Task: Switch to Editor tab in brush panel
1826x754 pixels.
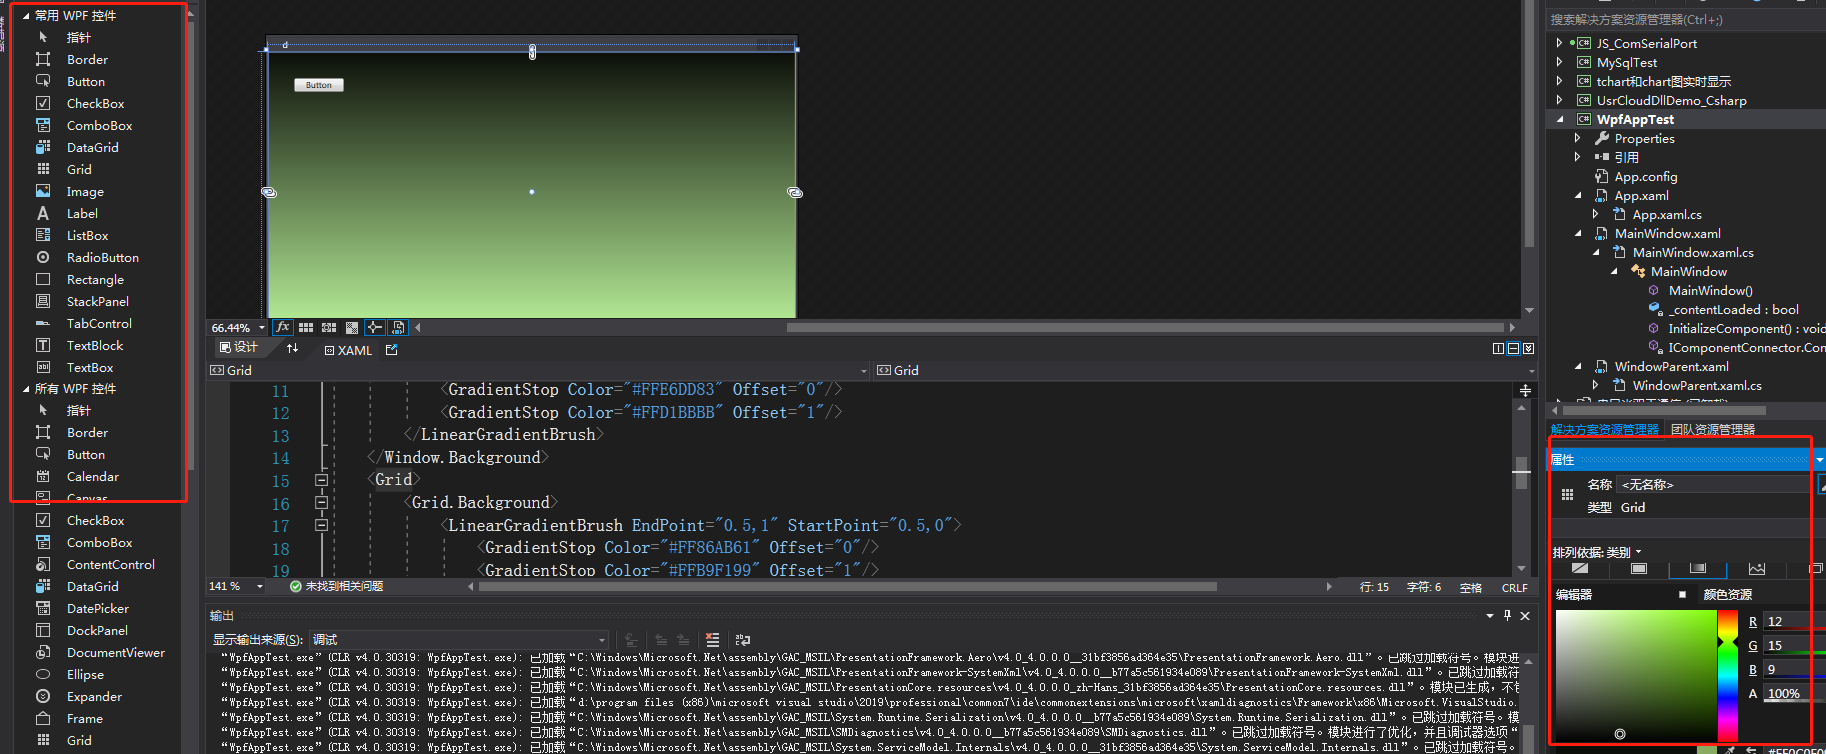Action: pyautogui.click(x=1573, y=594)
